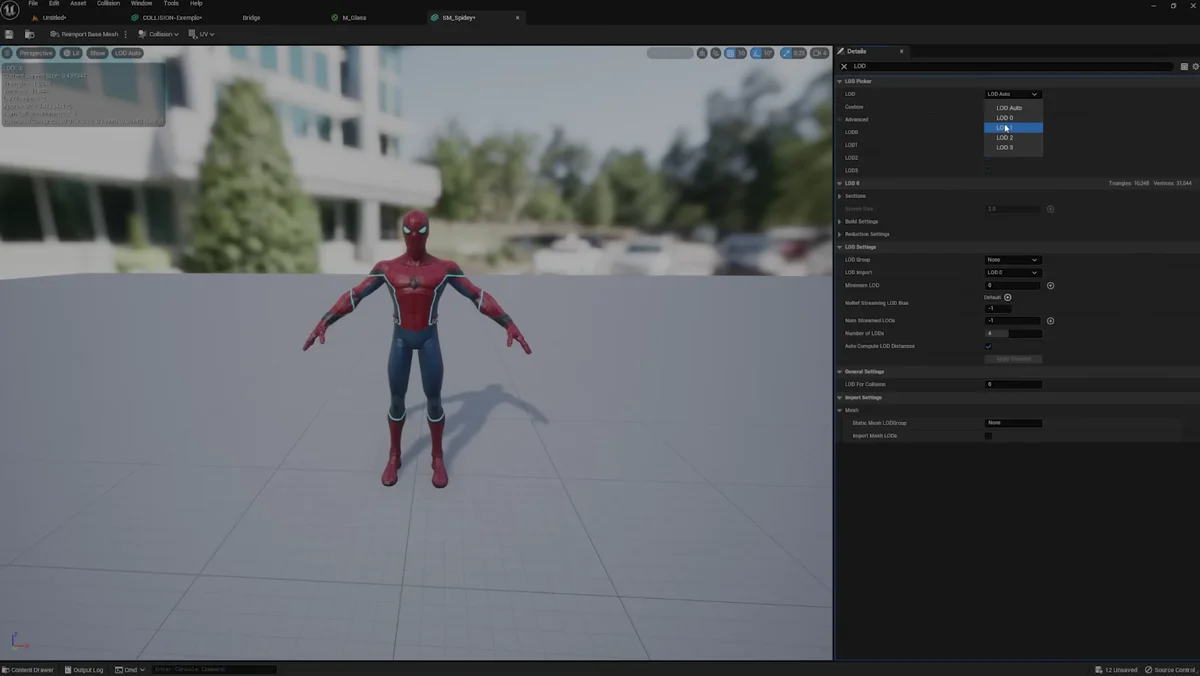The width and height of the screenshot is (1200, 676).
Task: Expand the Reduction Settings row
Action: pos(840,234)
